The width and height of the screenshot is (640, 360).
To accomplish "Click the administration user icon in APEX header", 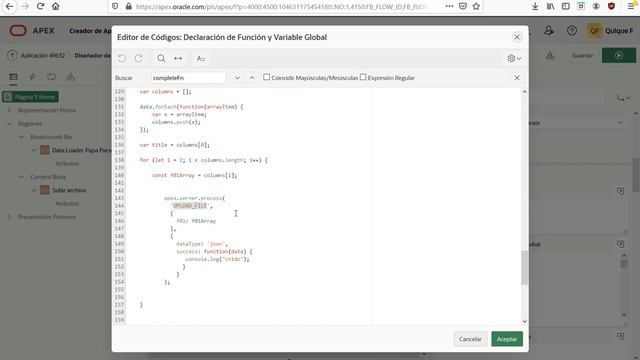I will [x=549, y=31].
